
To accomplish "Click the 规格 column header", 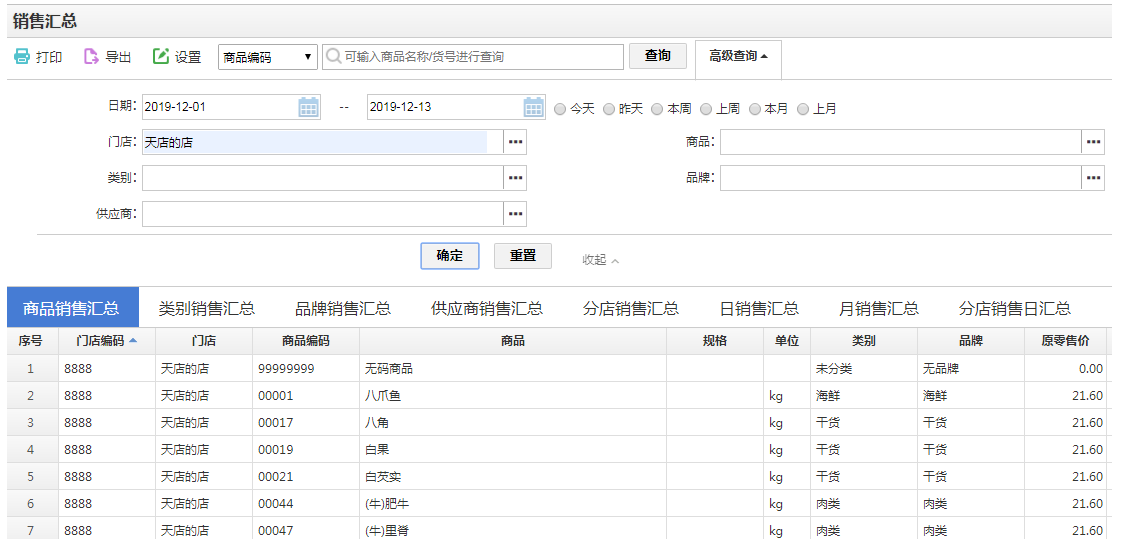I will pos(715,341).
